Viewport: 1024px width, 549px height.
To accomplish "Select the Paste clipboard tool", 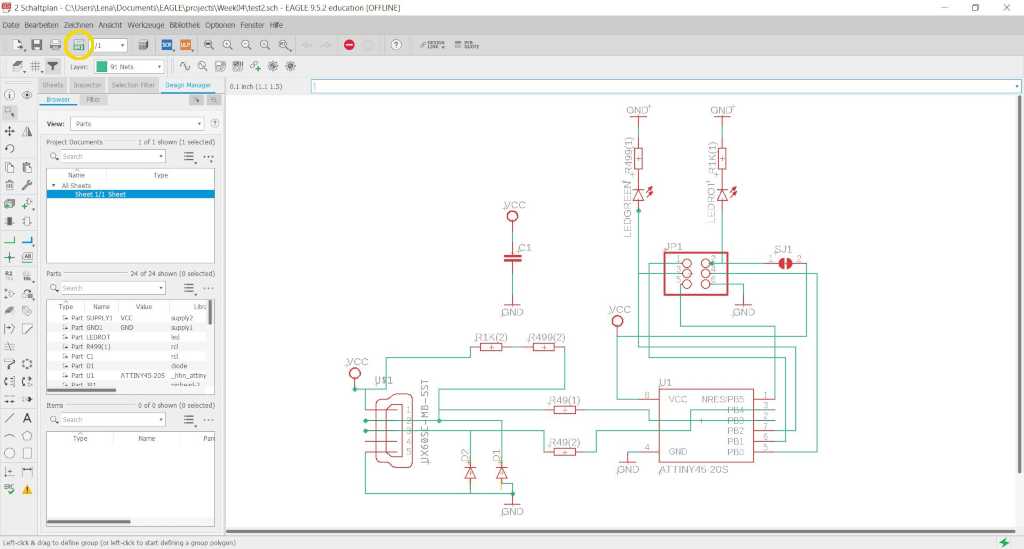I will point(27,168).
